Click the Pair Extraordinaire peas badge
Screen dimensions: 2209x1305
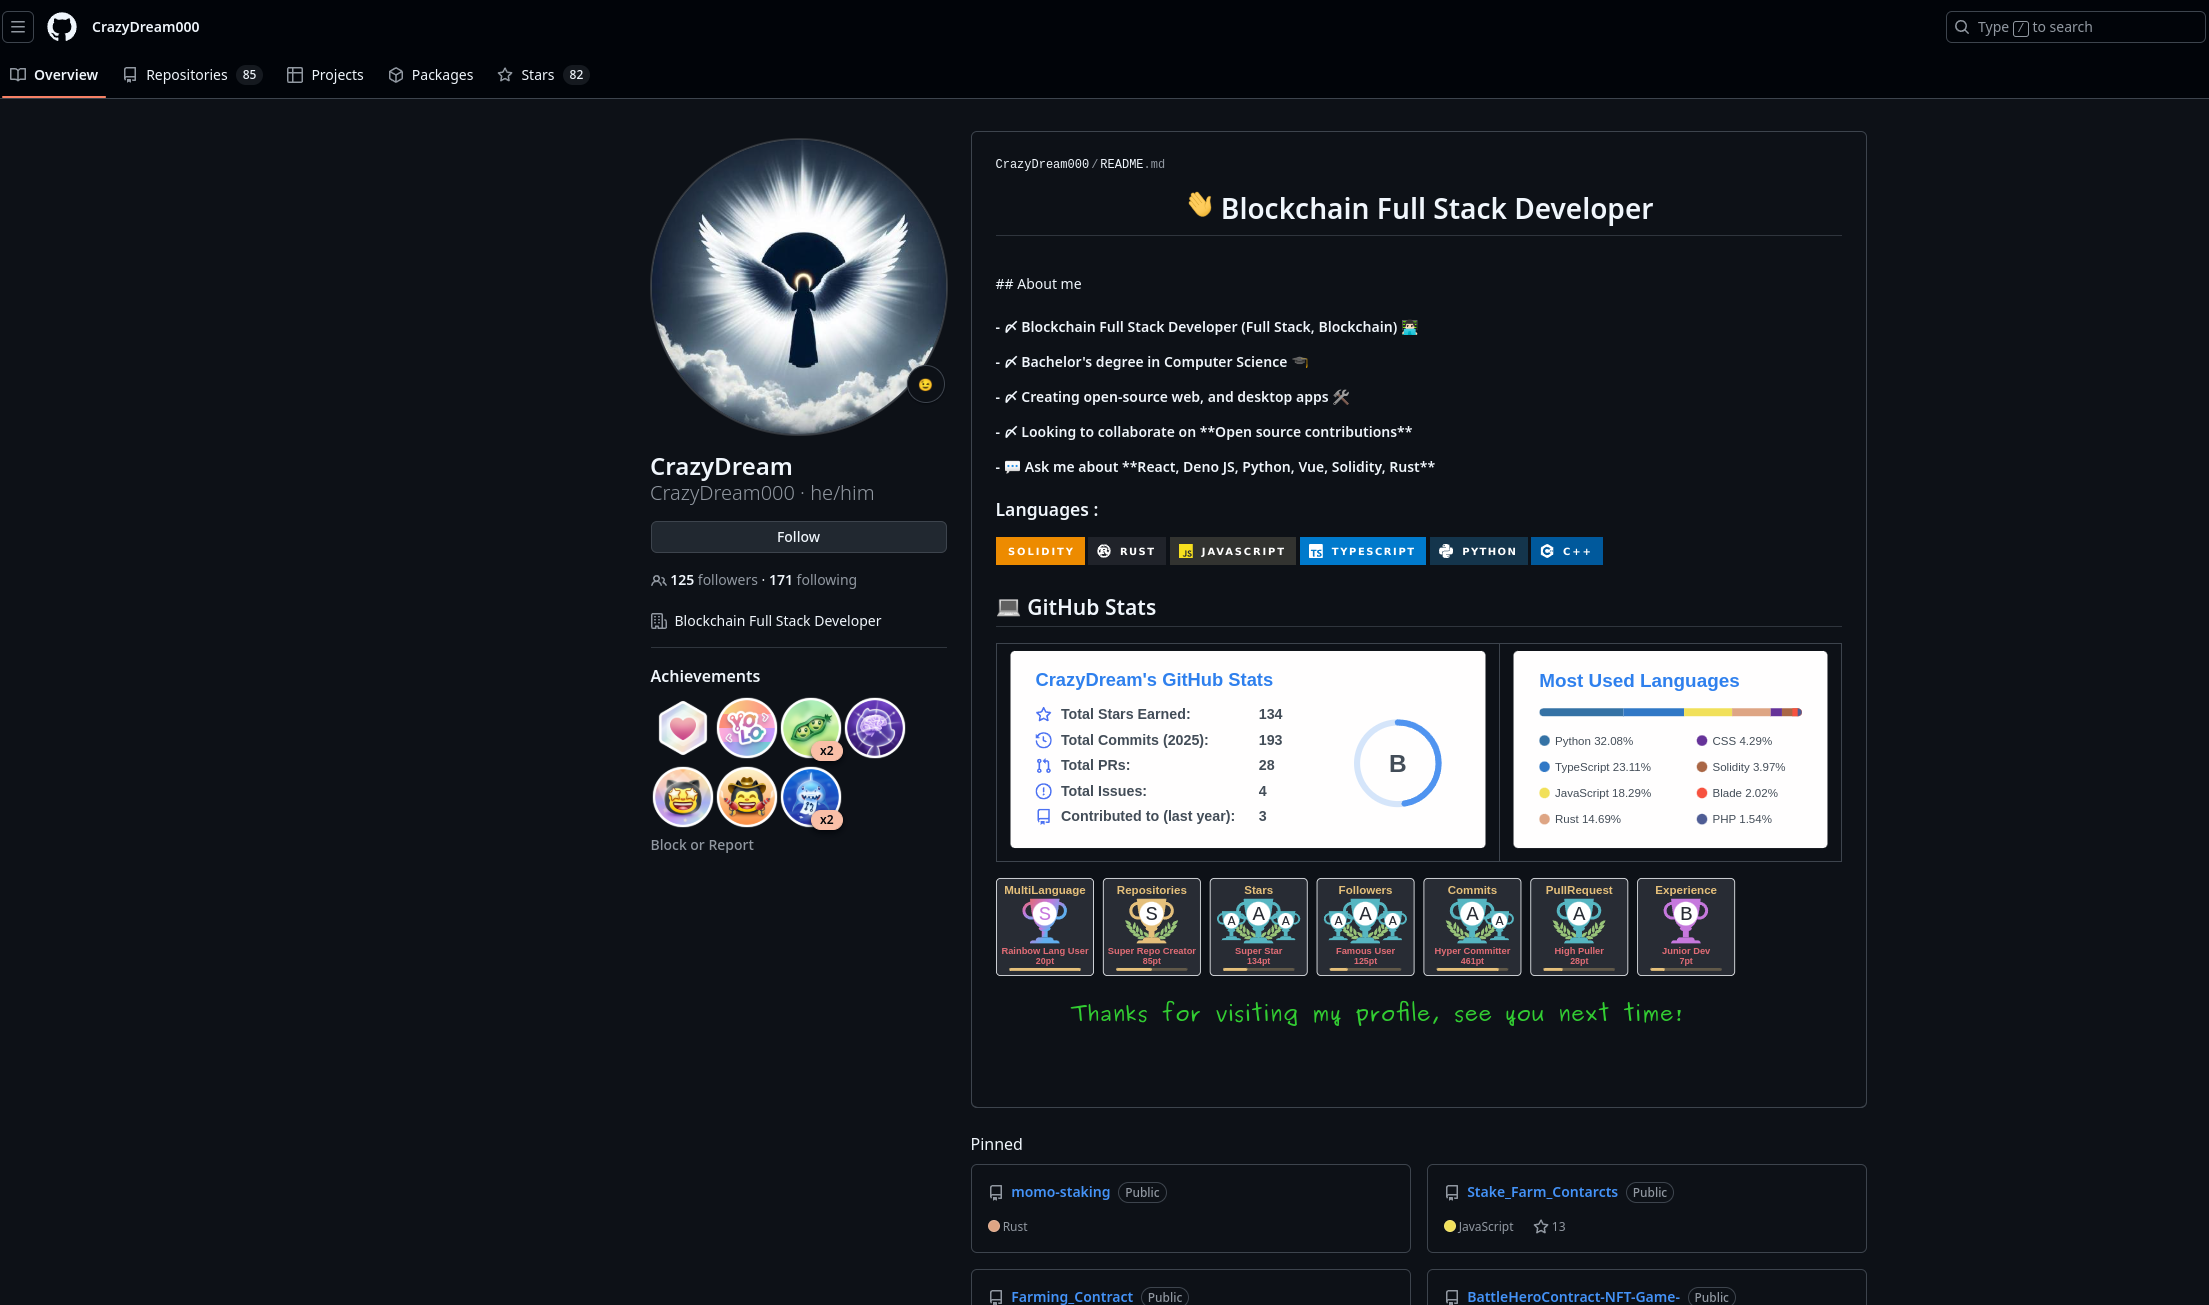click(811, 728)
